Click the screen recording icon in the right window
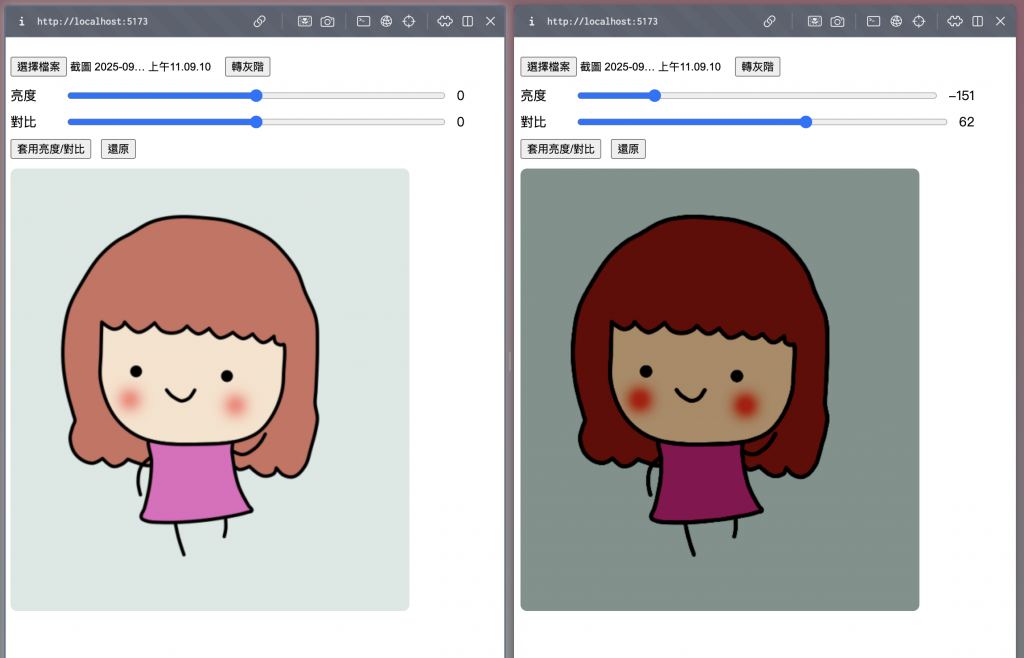 pos(815,22)
